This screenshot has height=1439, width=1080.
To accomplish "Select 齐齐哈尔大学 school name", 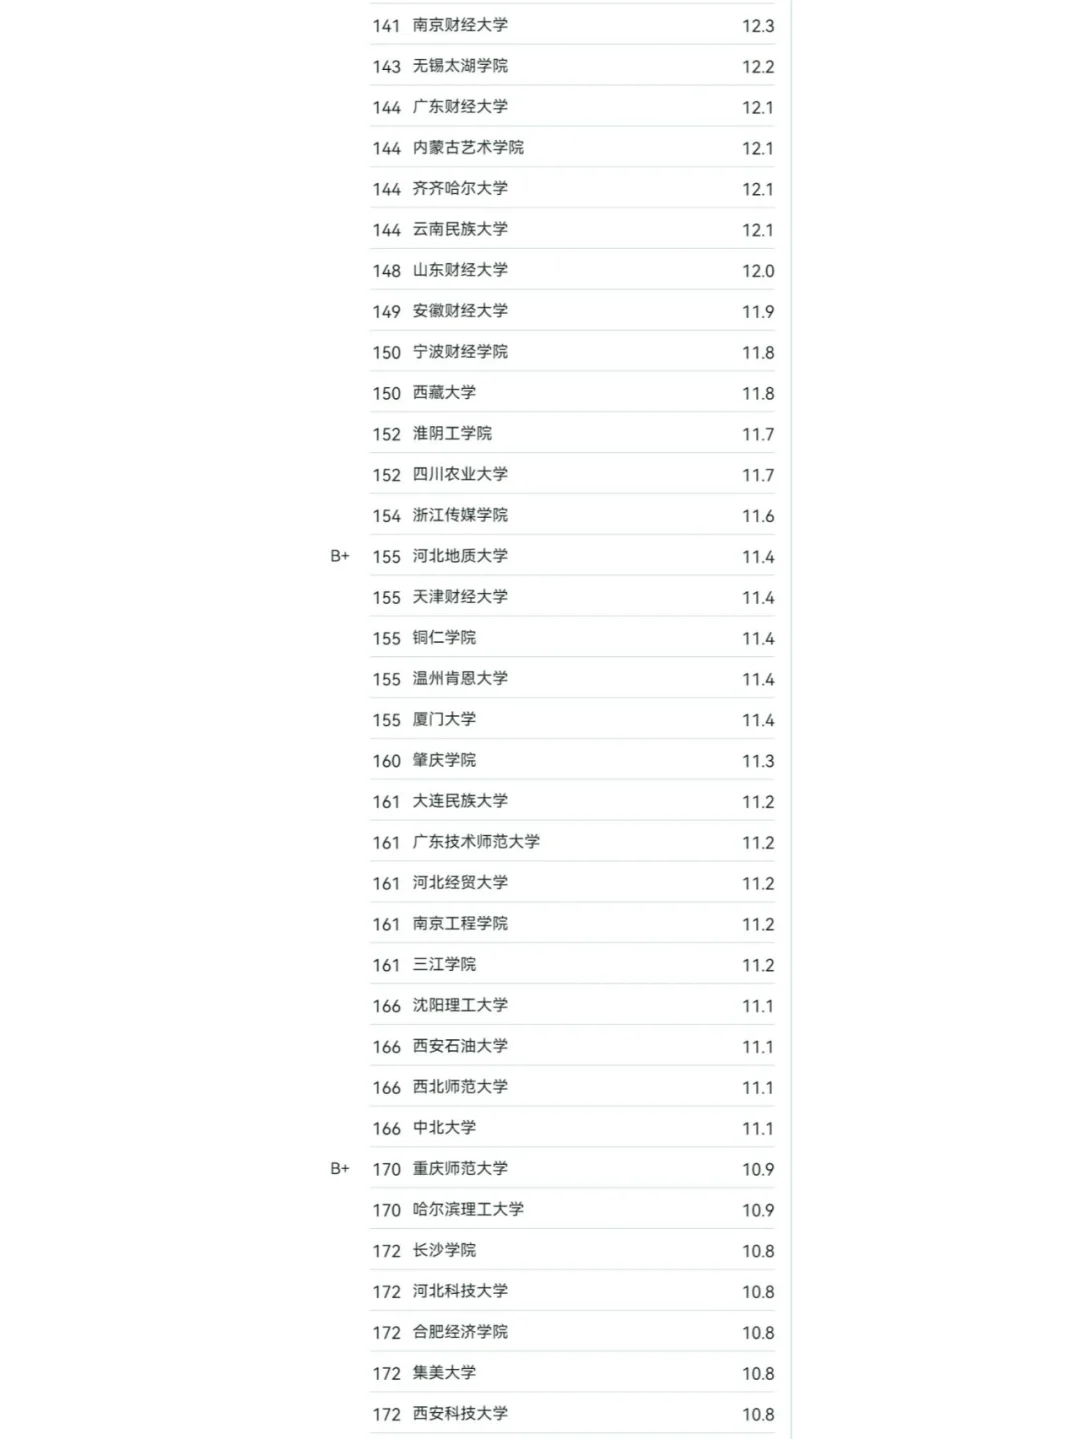I will [460, 189].
